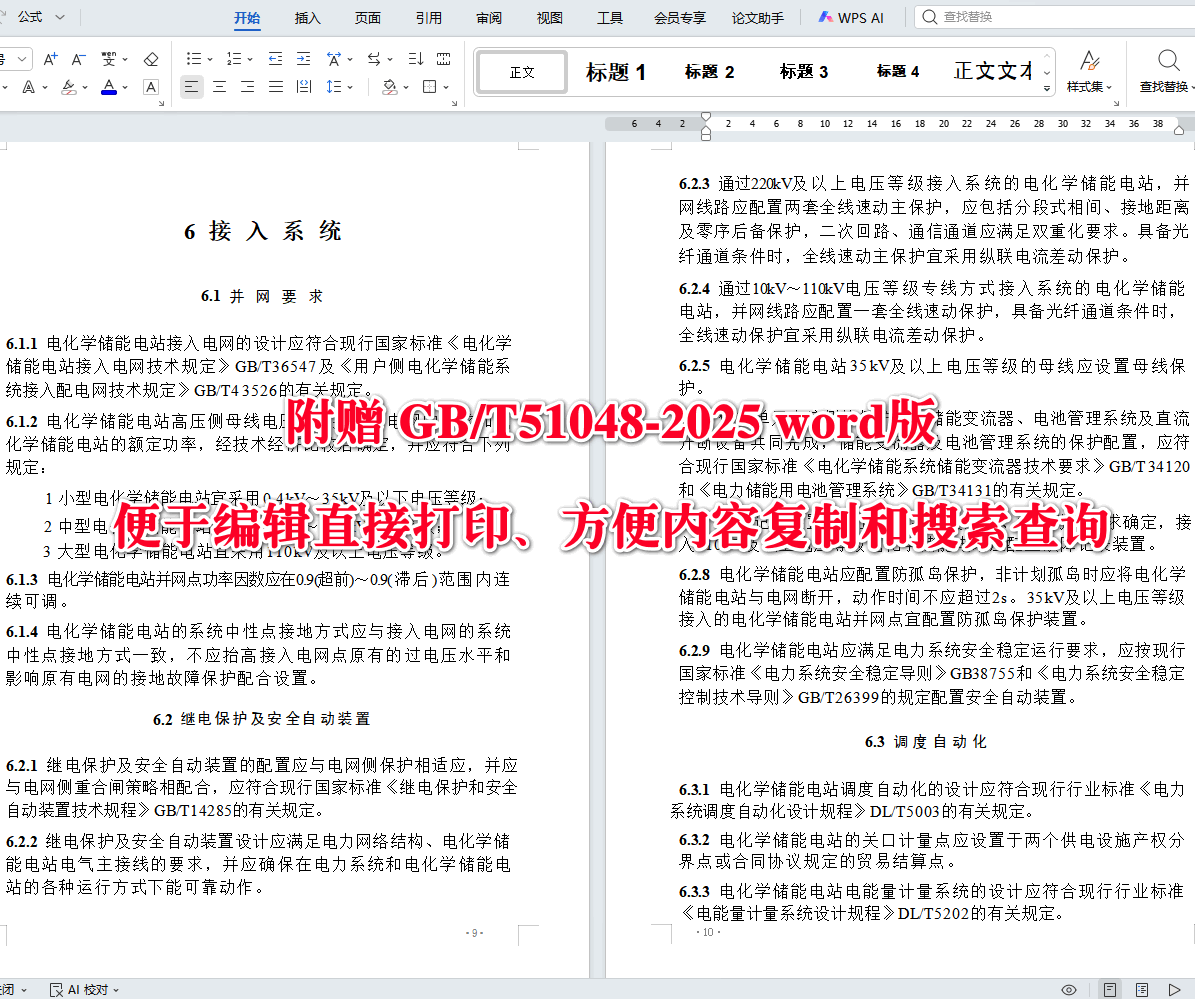Open AI 校对 in status bar
The image size is (1195, 999).
[x=85, y=989]
